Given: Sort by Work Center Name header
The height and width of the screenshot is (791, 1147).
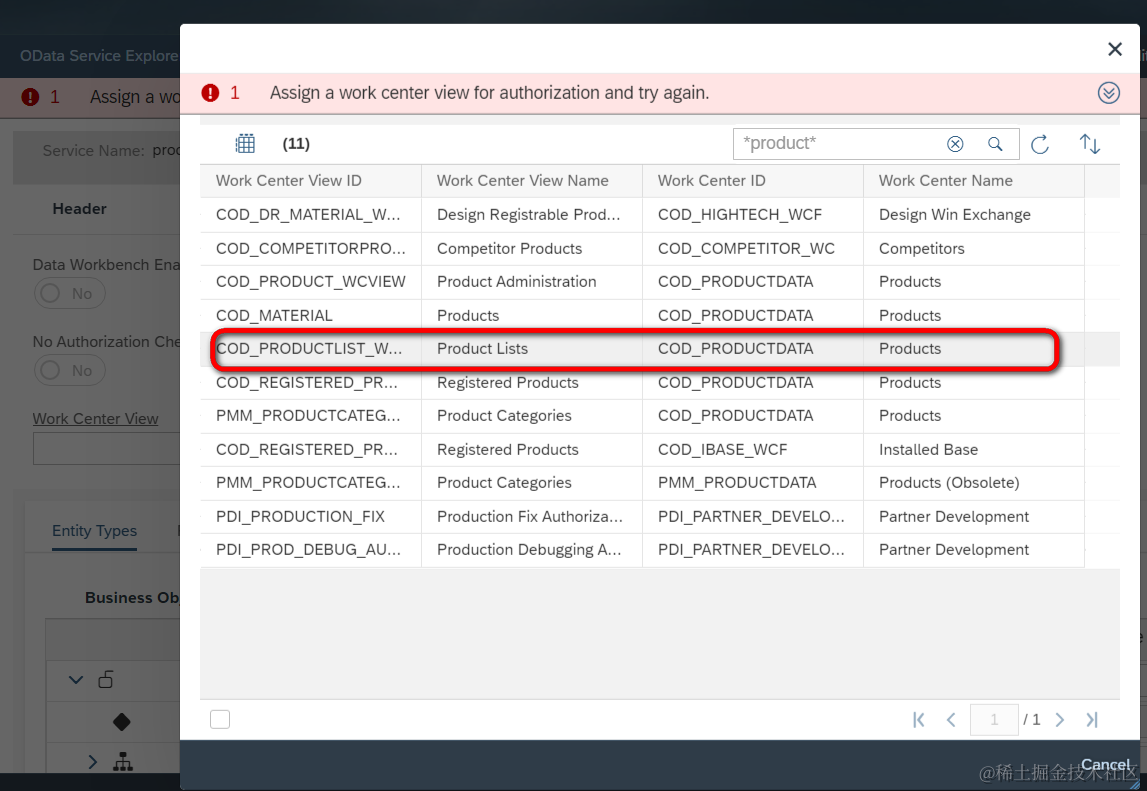Looking at the screenshot, I should [x=945, y=181].
